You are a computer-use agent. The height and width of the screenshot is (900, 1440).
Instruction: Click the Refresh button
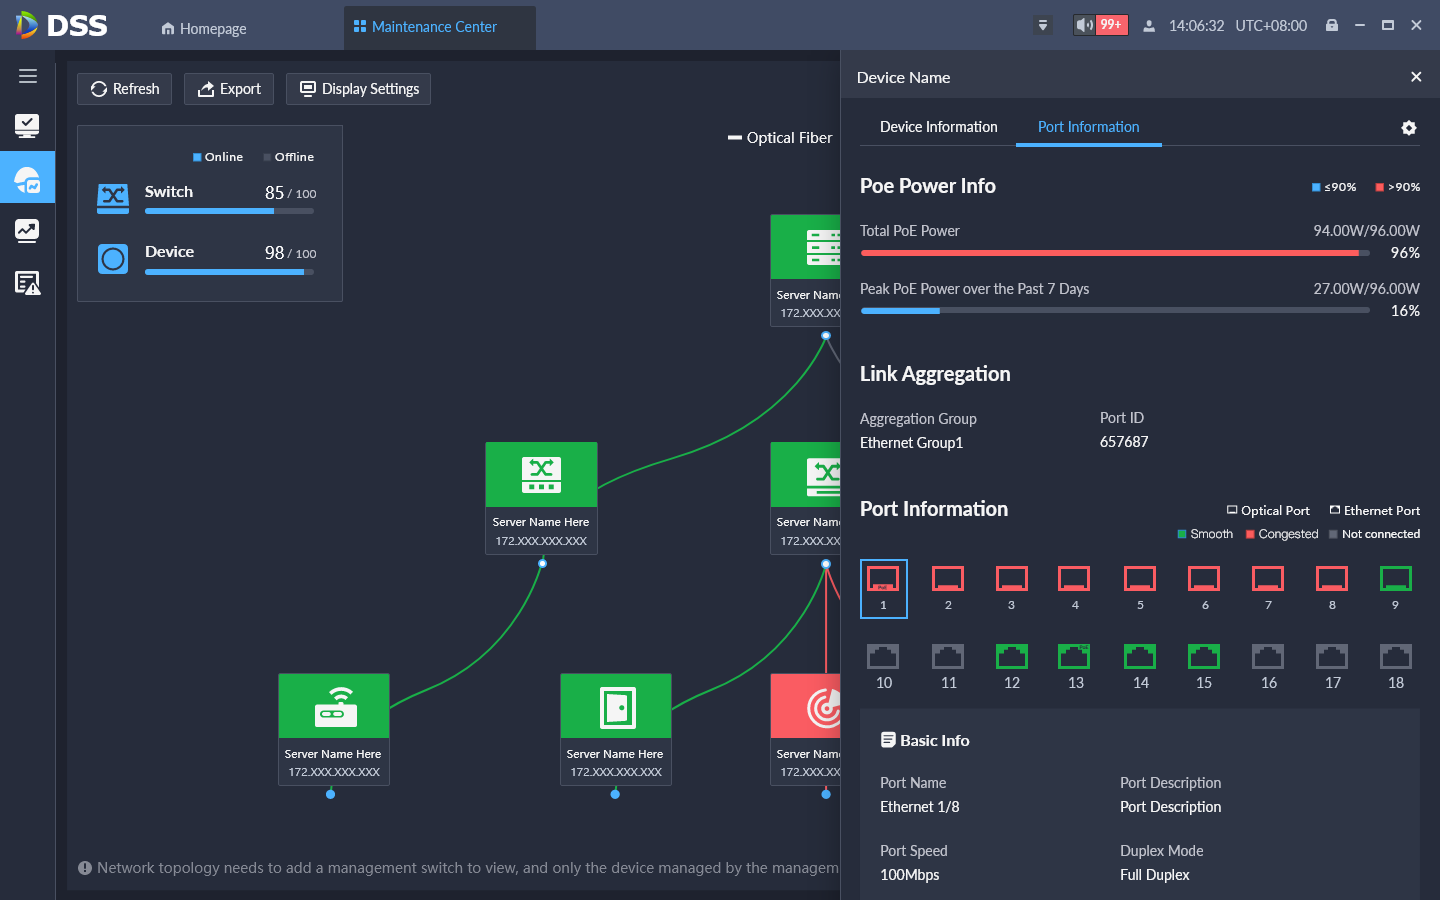tap(125, 89)
